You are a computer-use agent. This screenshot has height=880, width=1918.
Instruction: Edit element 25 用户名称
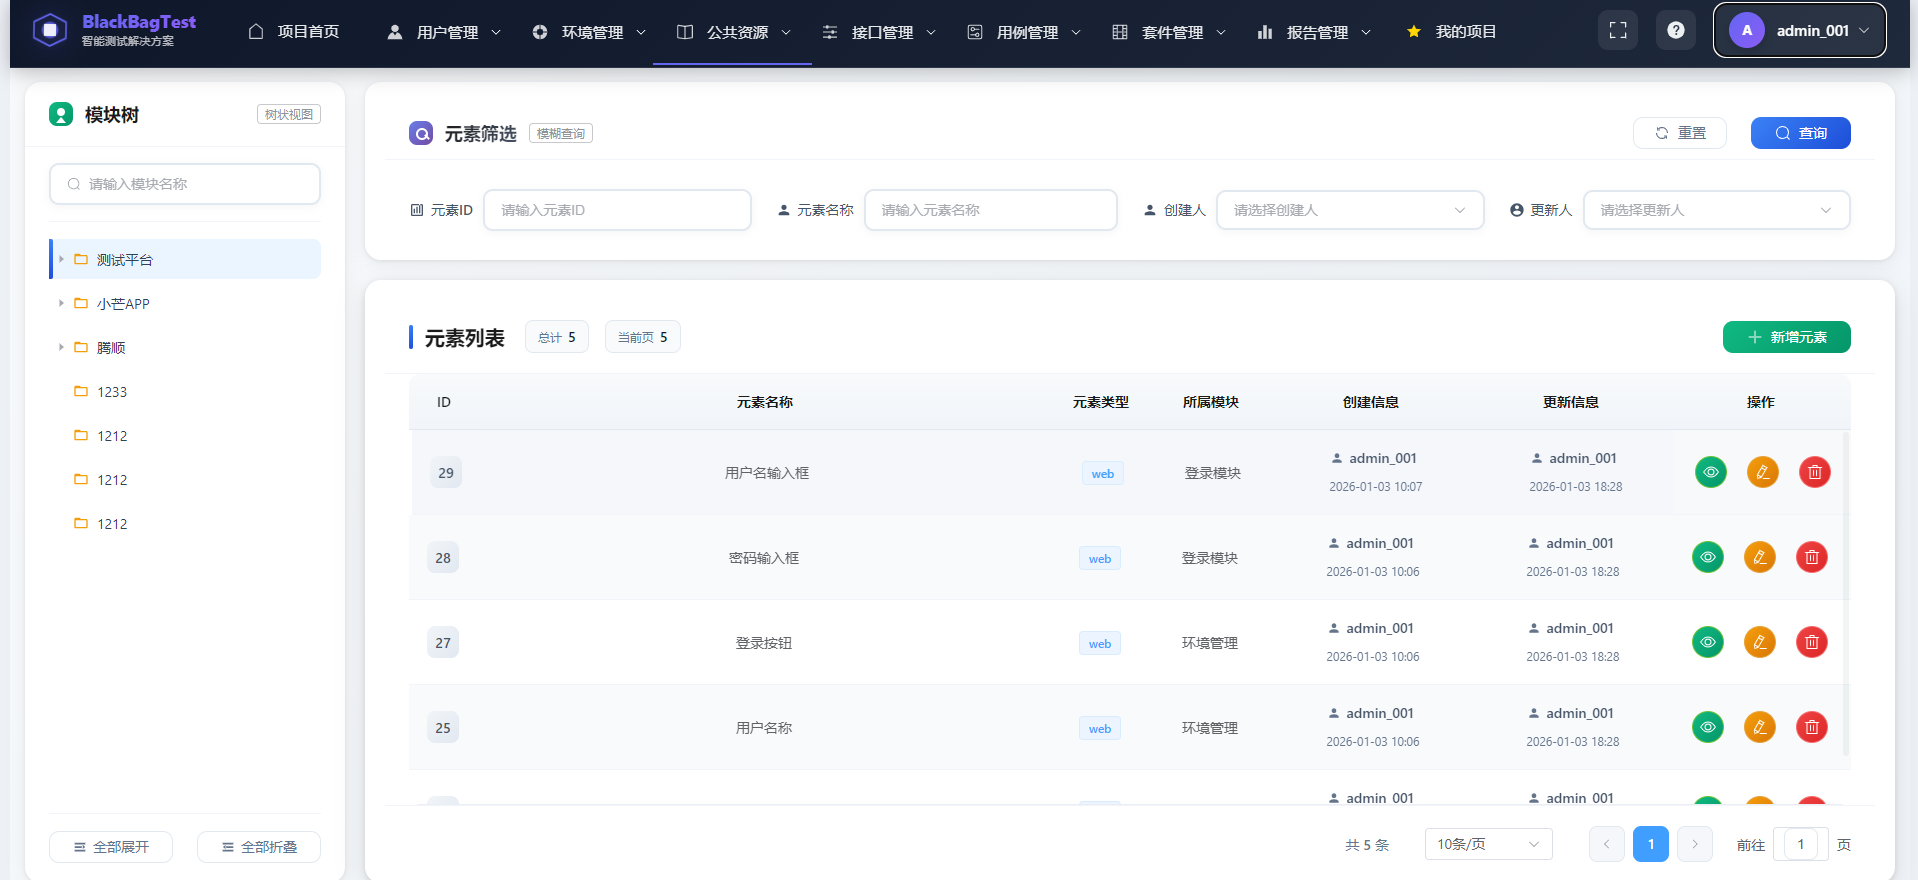coord(1760,727)
